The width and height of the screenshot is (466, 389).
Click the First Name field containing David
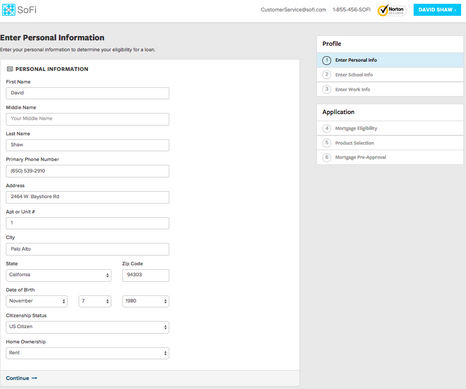[88, 93]
